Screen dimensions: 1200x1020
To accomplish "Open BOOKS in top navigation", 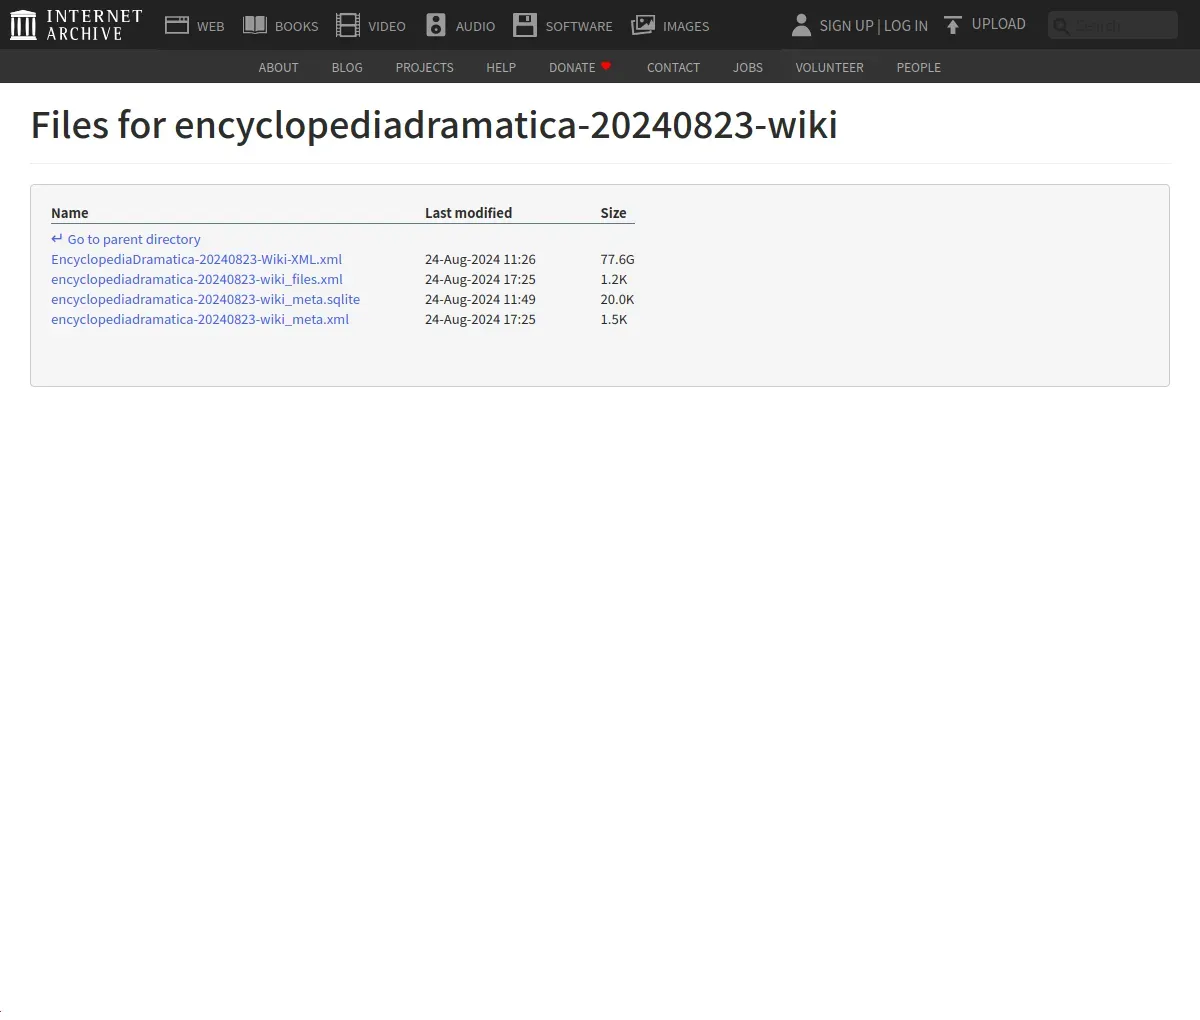I will pyautogui.click(x=297, y=27).
